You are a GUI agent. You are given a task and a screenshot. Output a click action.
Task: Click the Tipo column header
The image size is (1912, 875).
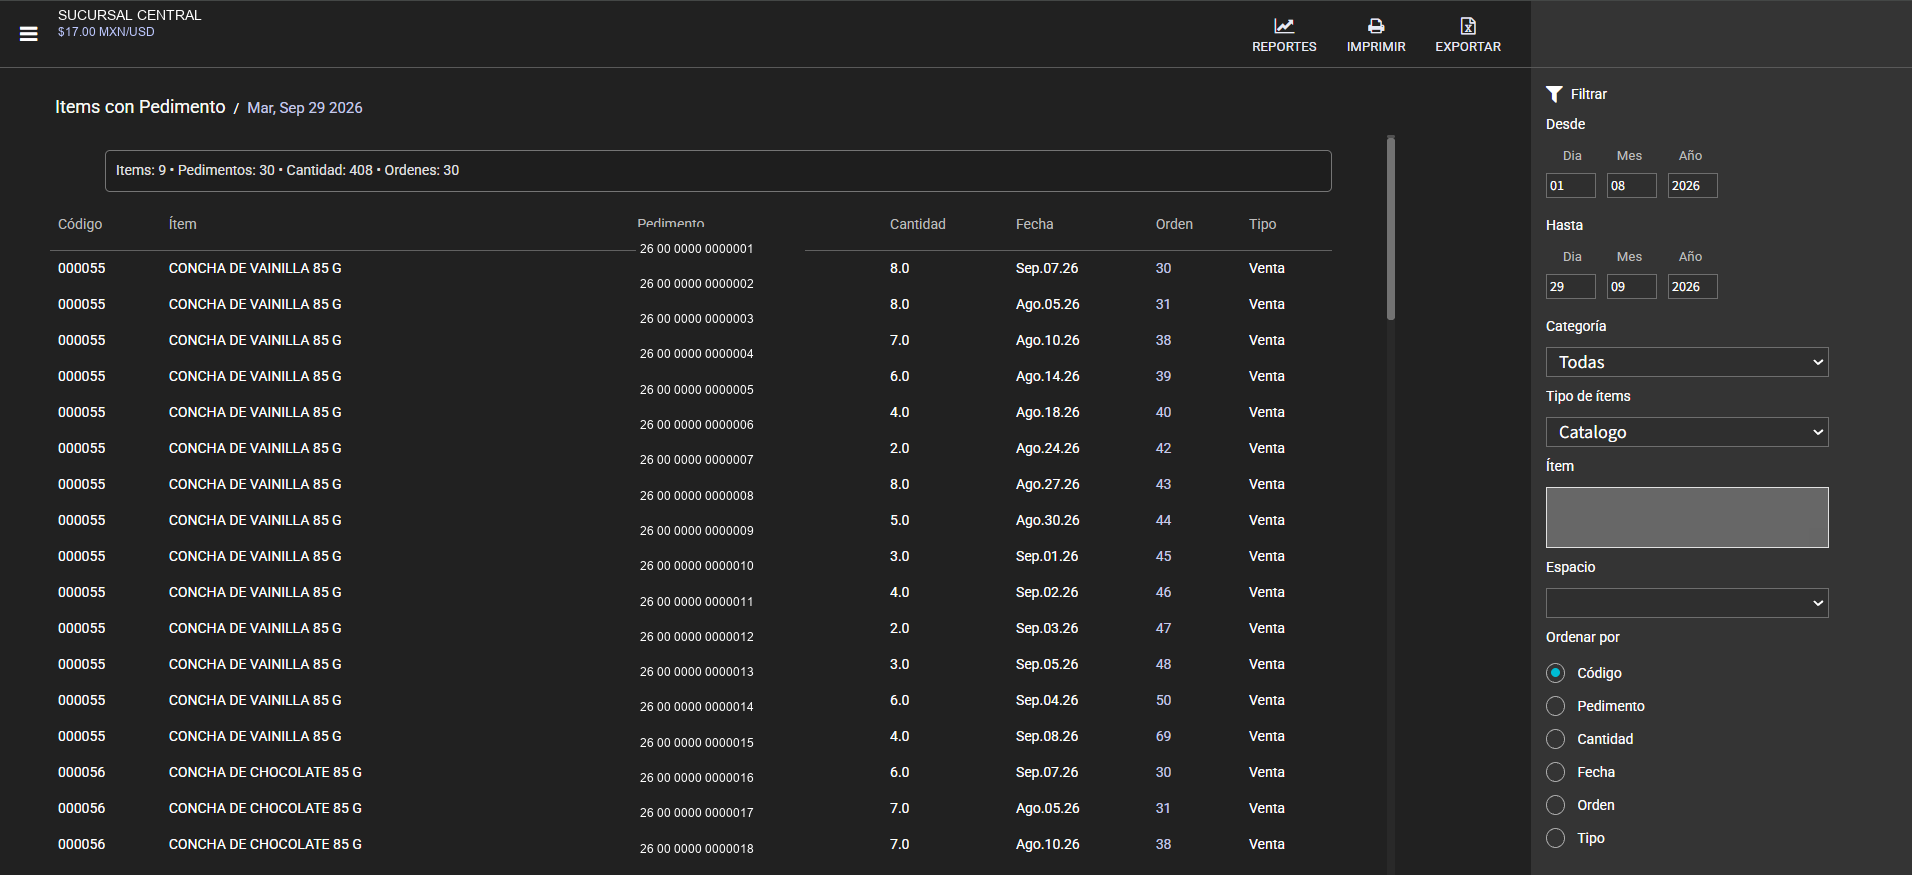tap(1262, 224)
